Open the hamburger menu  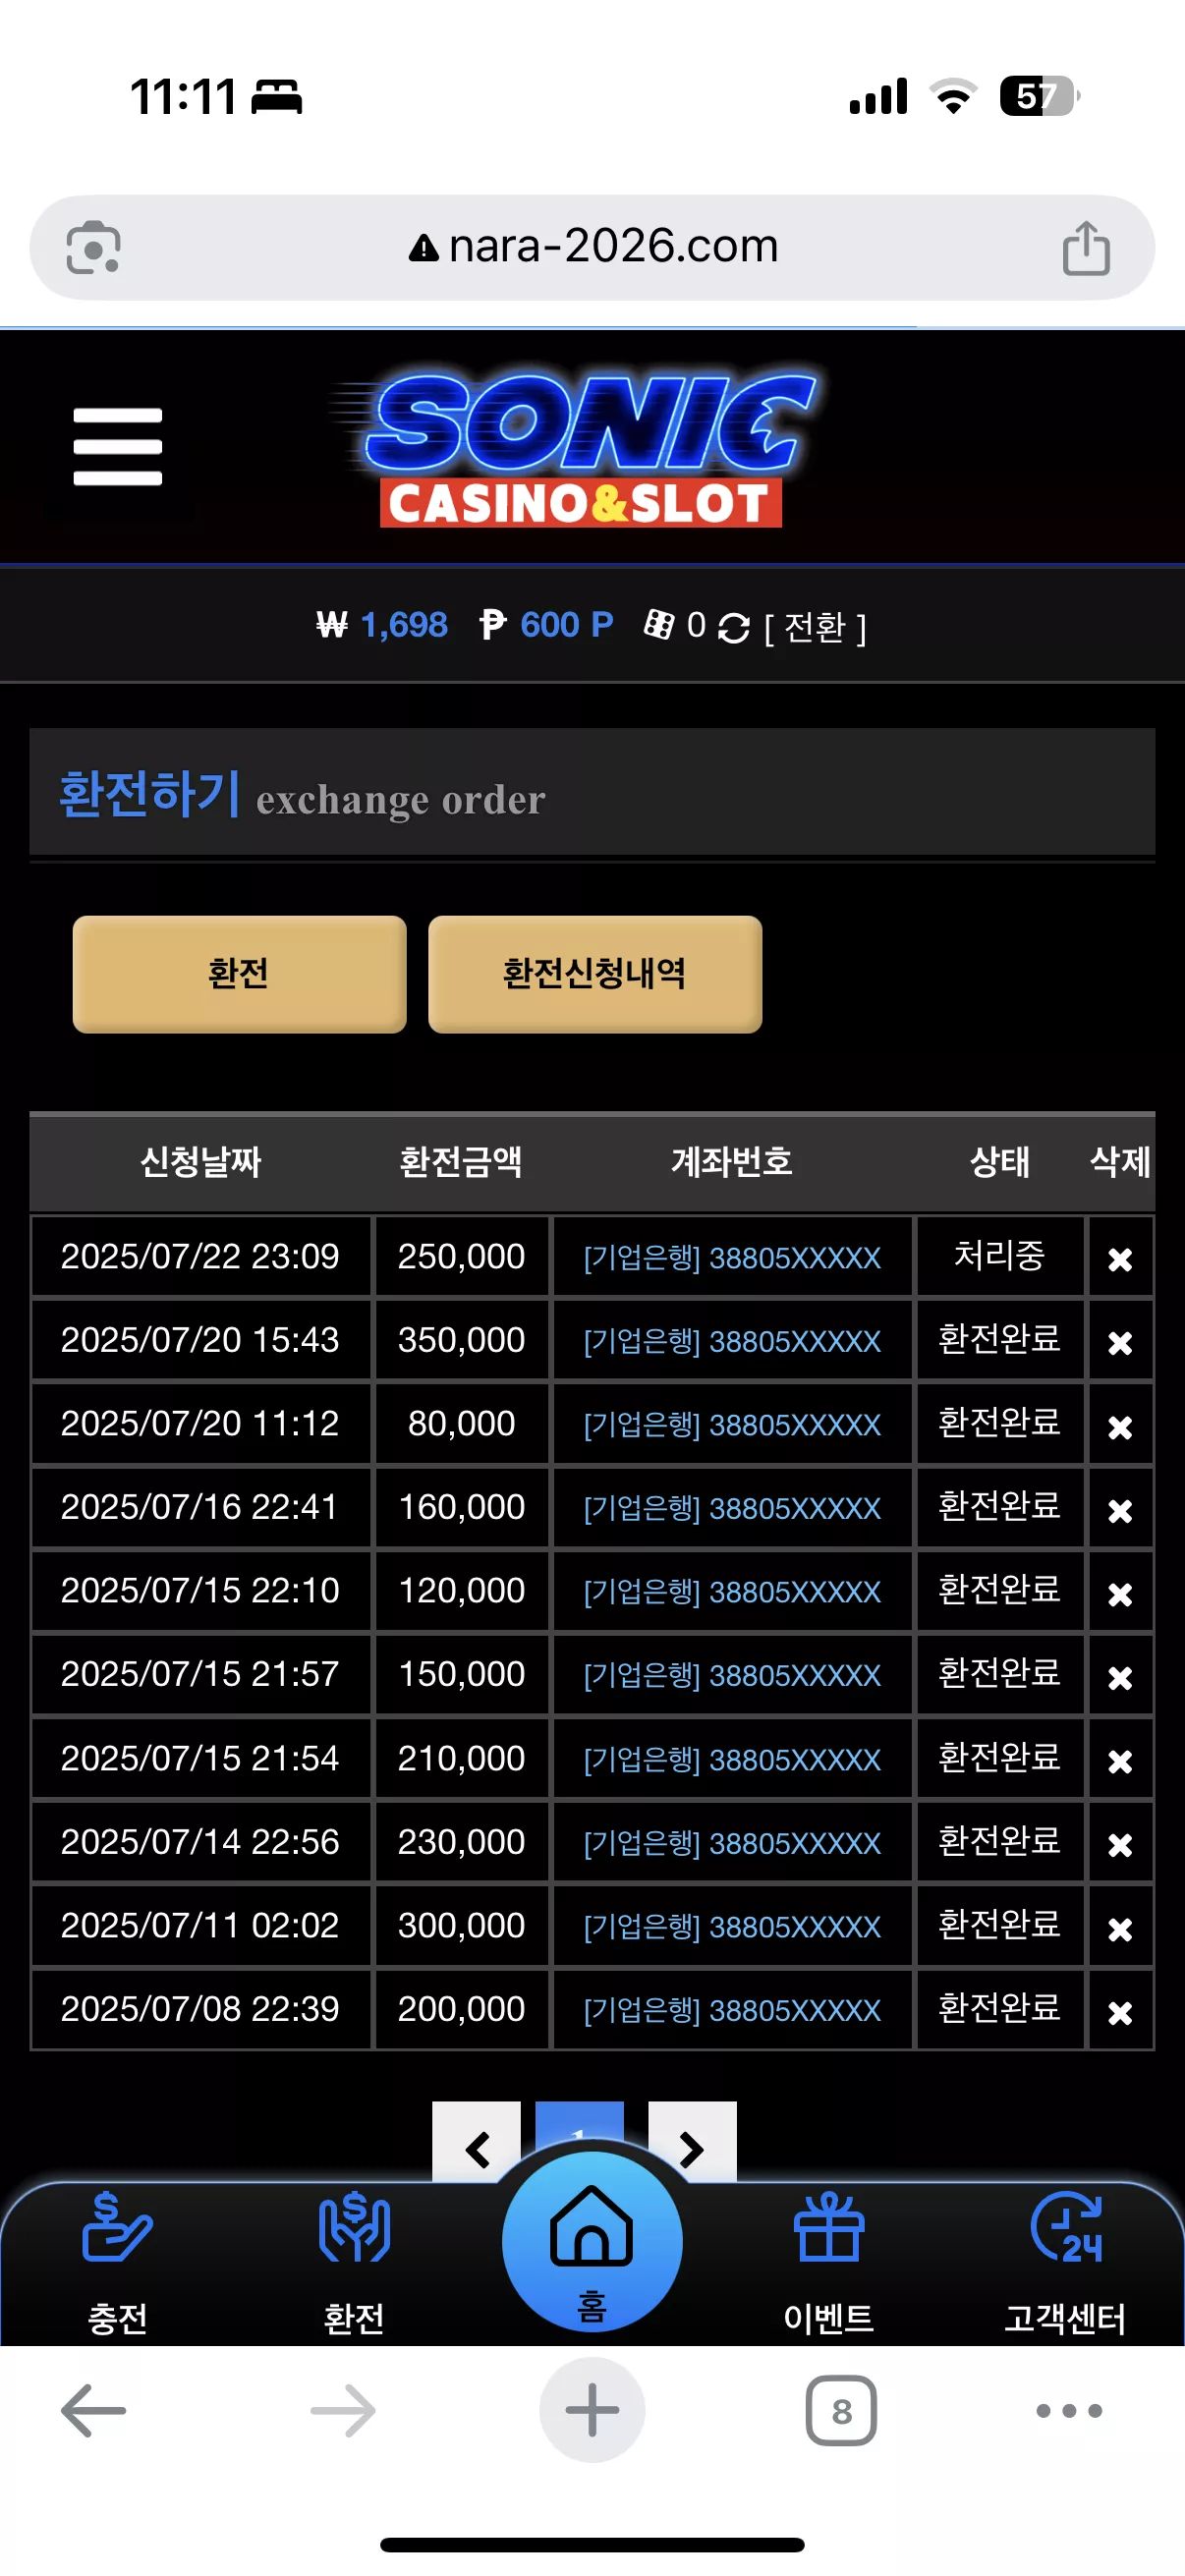click(x=118, y=446)
